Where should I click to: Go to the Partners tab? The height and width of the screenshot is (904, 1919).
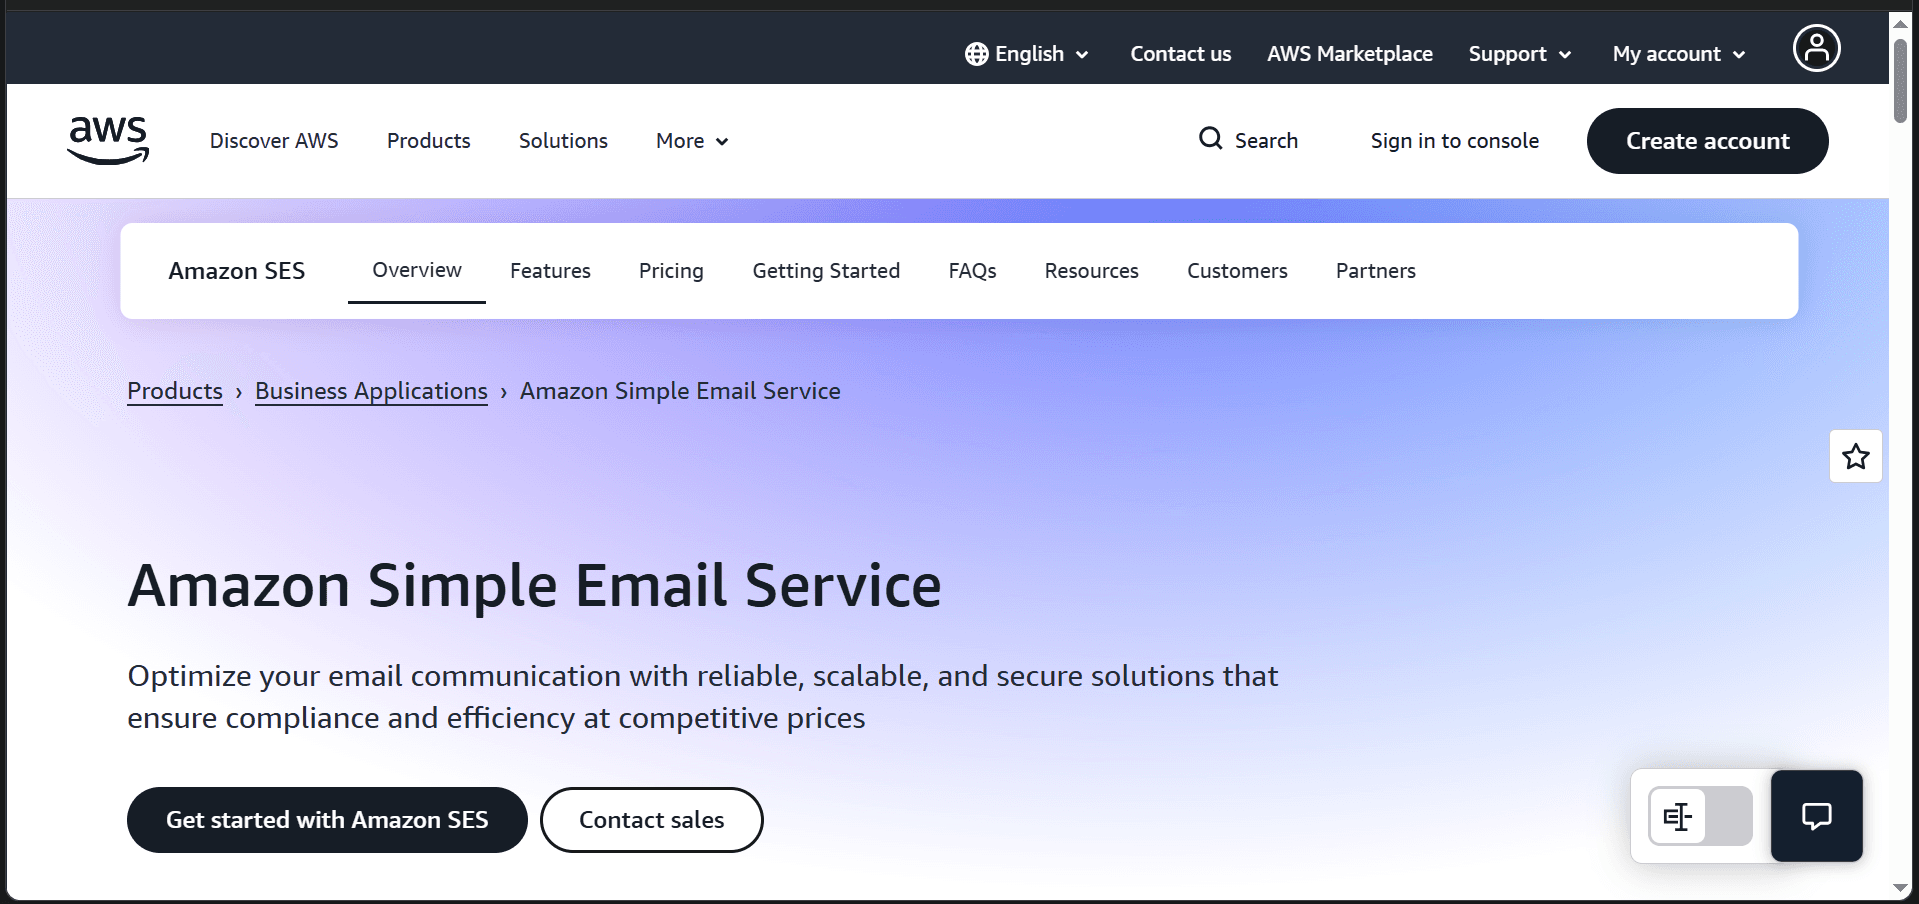[1375, 271]
